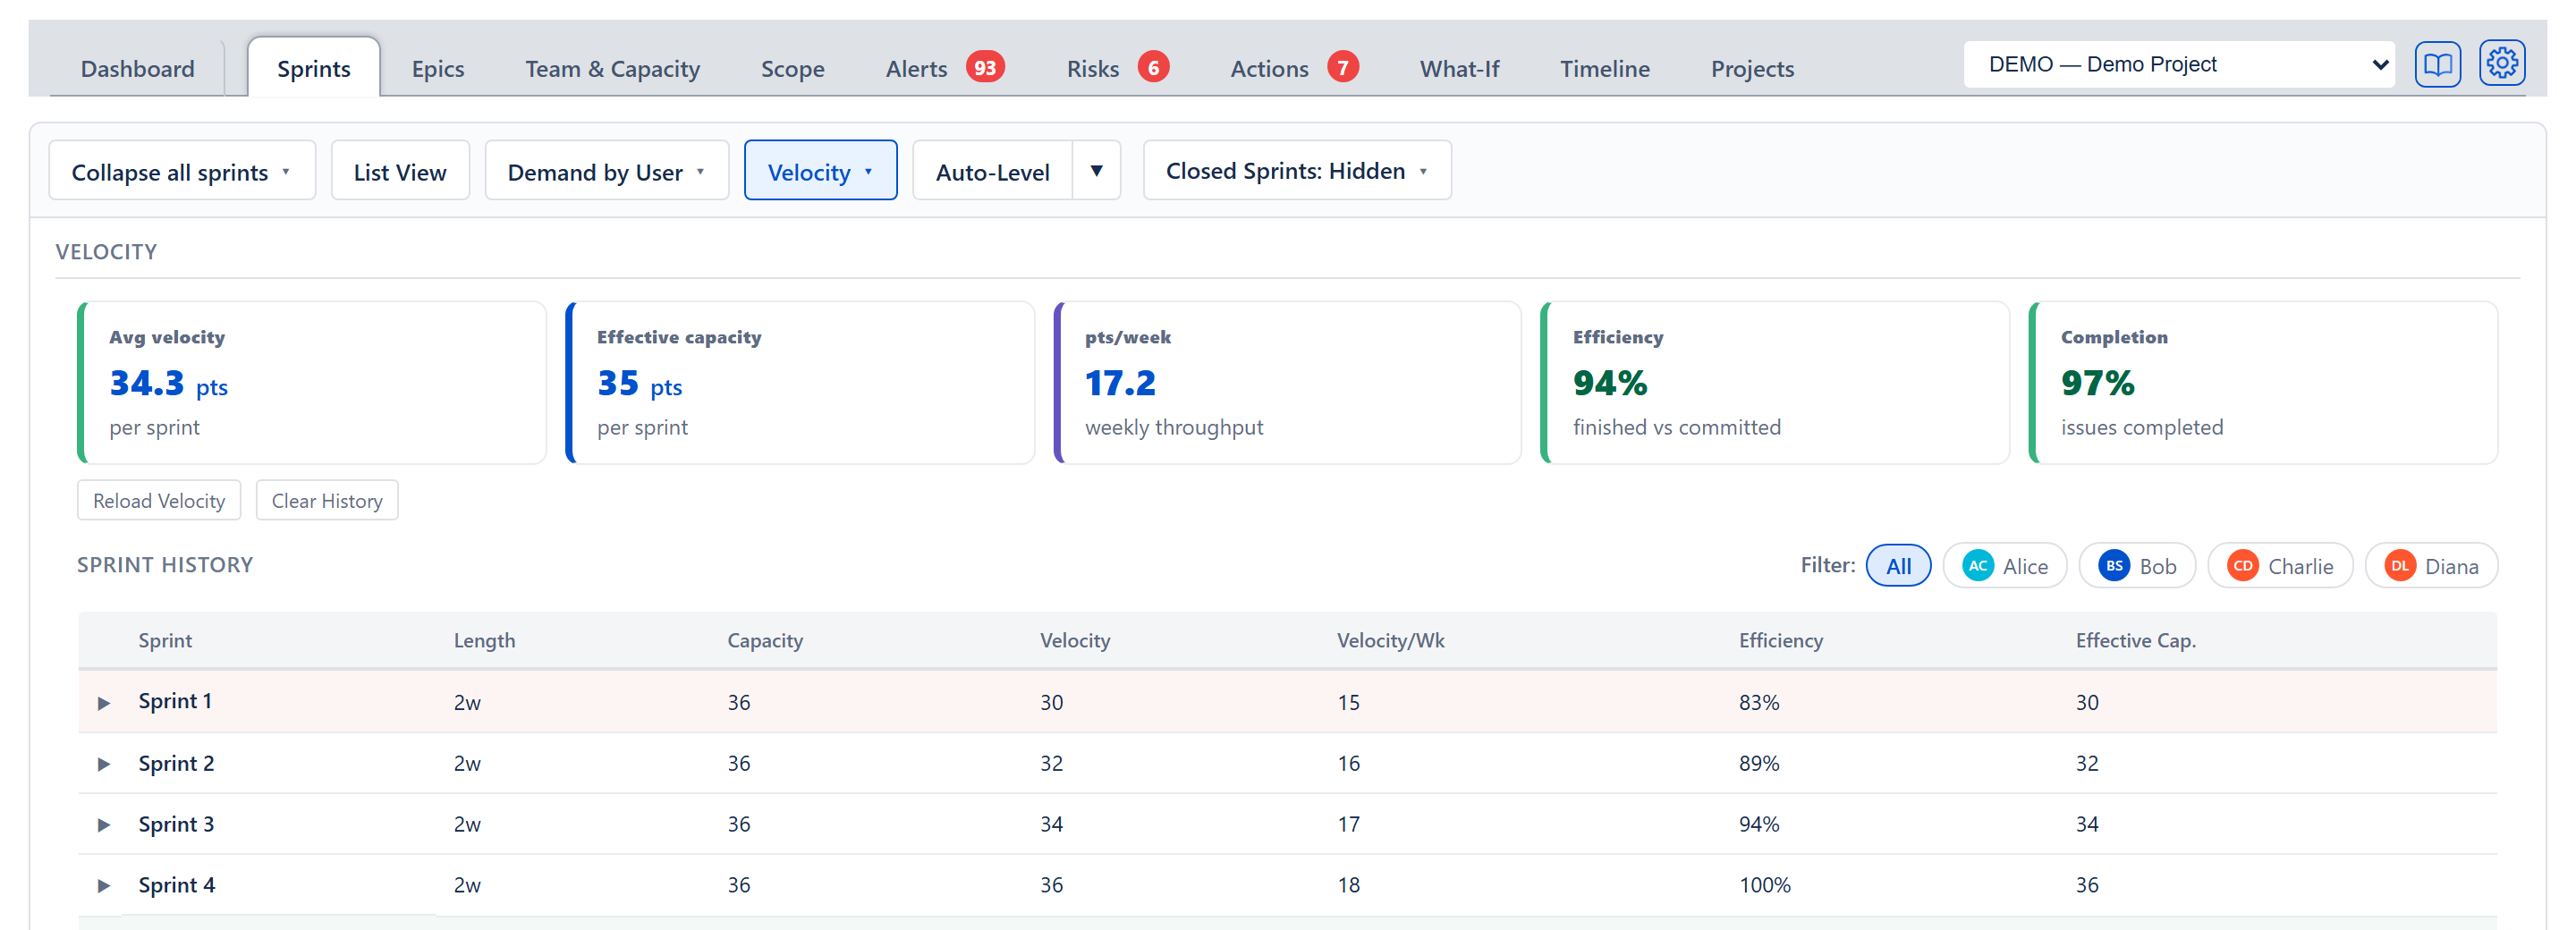The image size is (2576, 930).
Task: Filter sprint history by Charlie
Action: click(2279, 566)
